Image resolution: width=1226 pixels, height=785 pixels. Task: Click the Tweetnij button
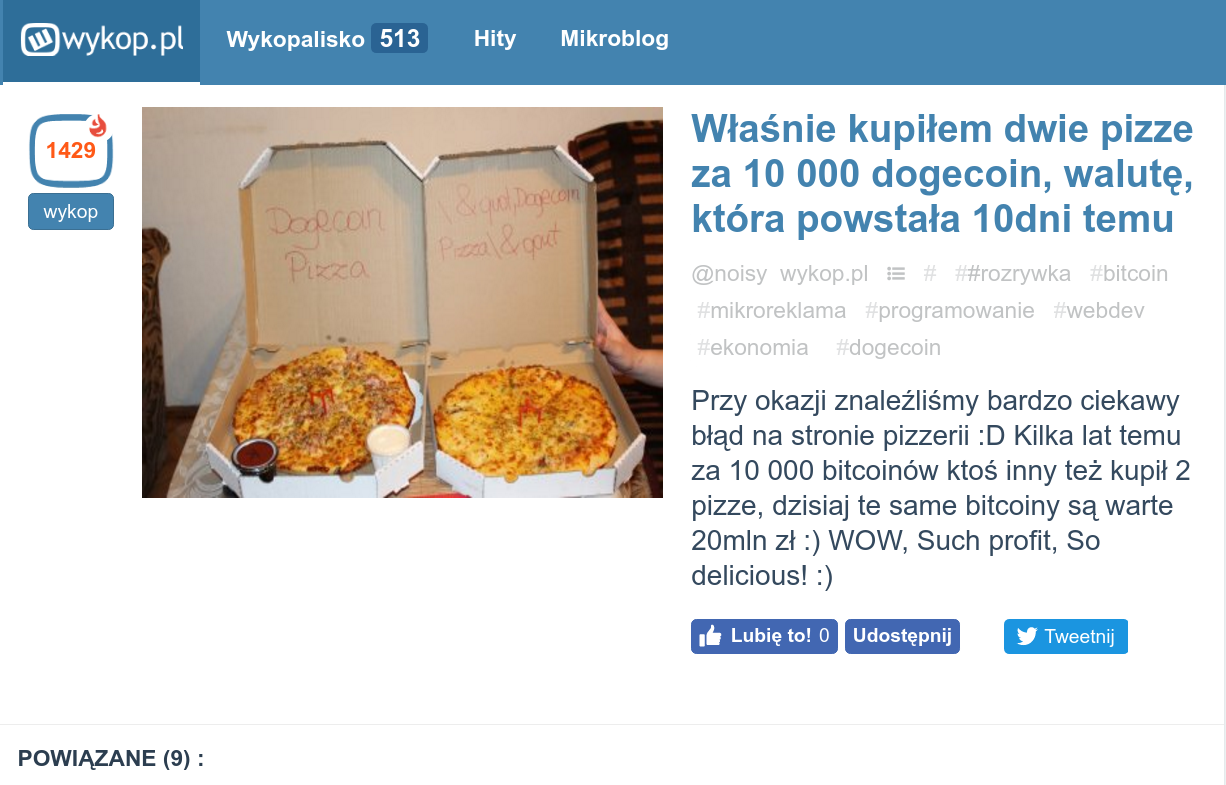click(1066, 637)
